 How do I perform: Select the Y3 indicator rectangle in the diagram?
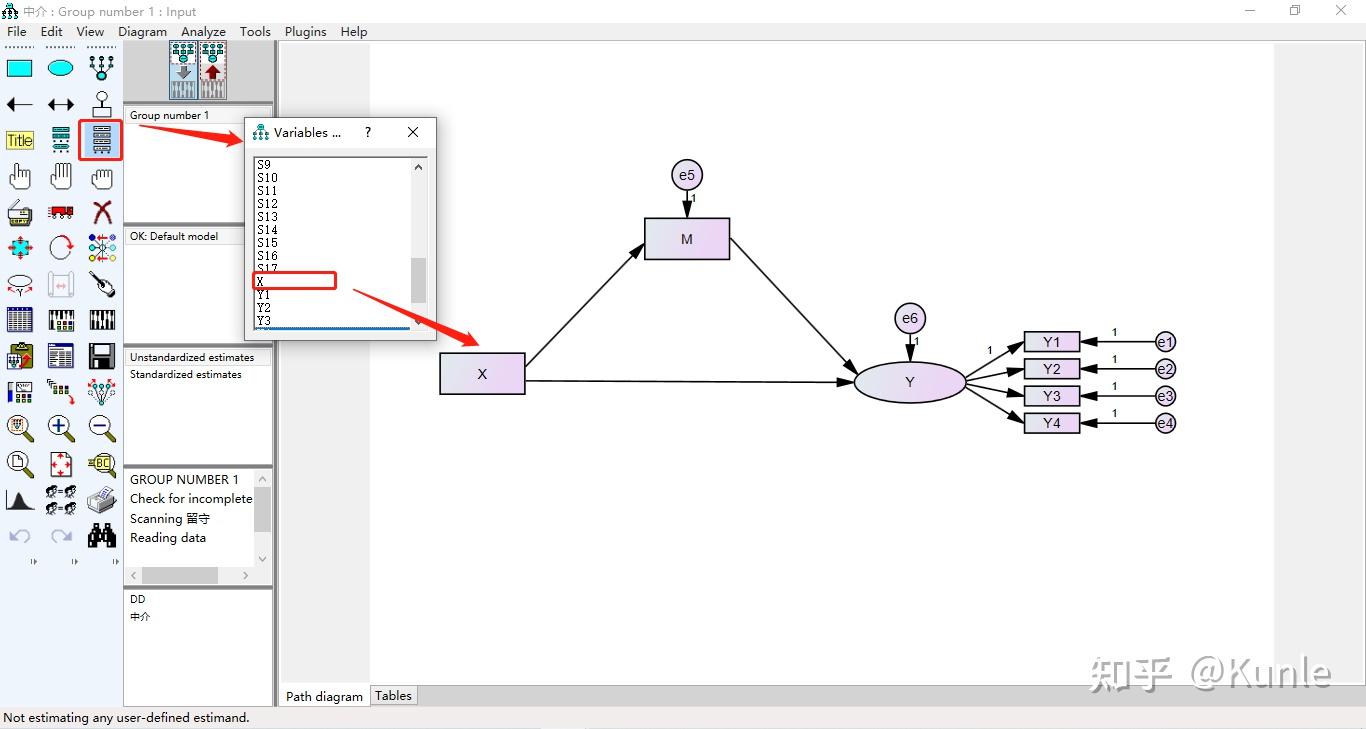1052,396
